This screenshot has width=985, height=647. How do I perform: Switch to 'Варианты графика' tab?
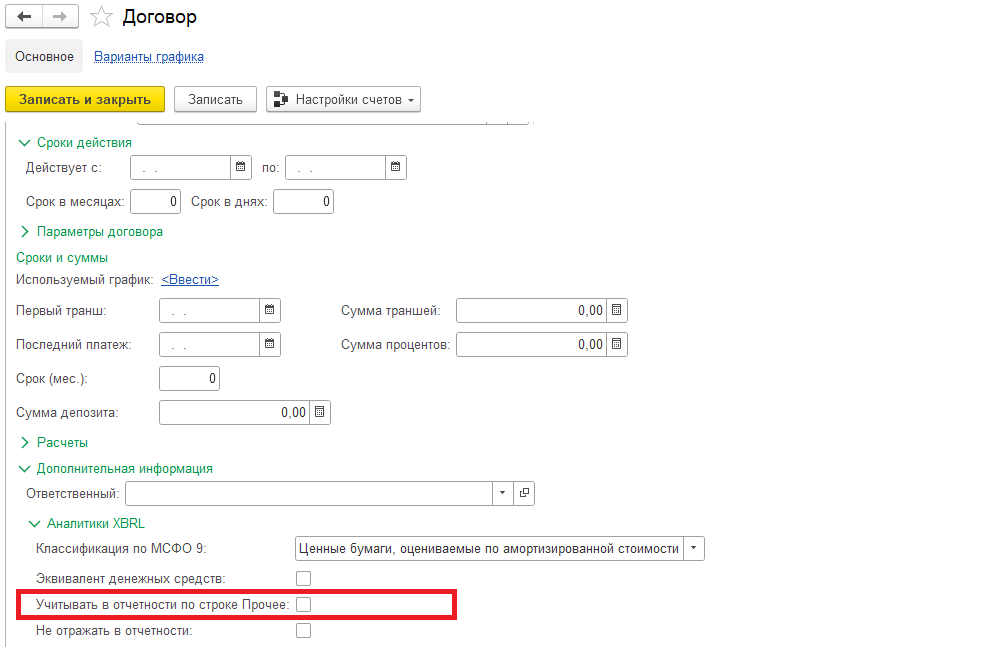(x=149, y=57)
